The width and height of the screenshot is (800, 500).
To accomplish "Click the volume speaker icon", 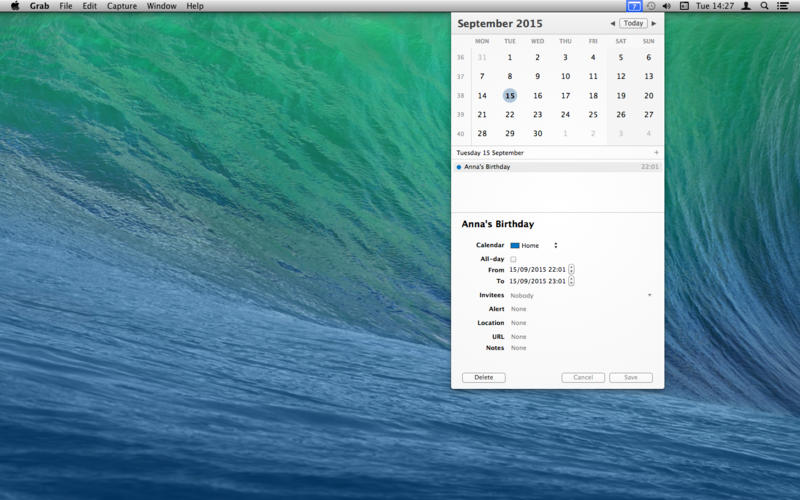I will (667, 6).
